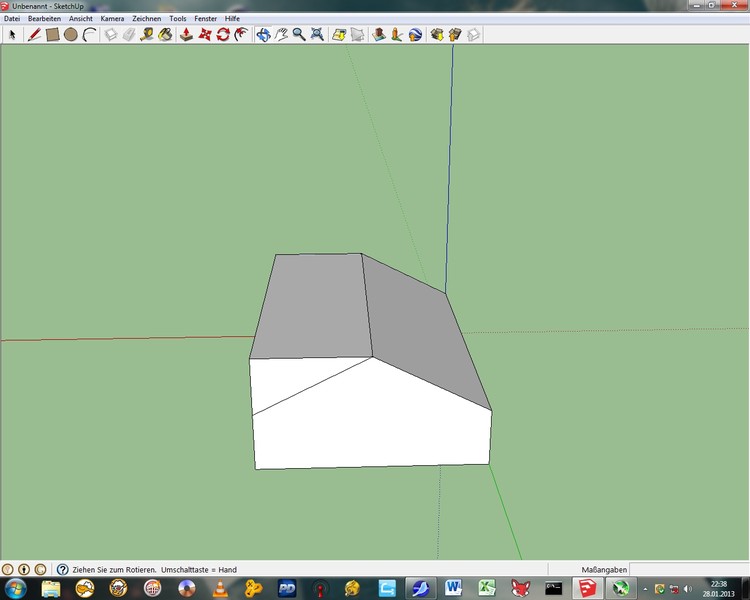Activate the Pan hand tool
The image size is (750, 600).
tap(281, 34)
